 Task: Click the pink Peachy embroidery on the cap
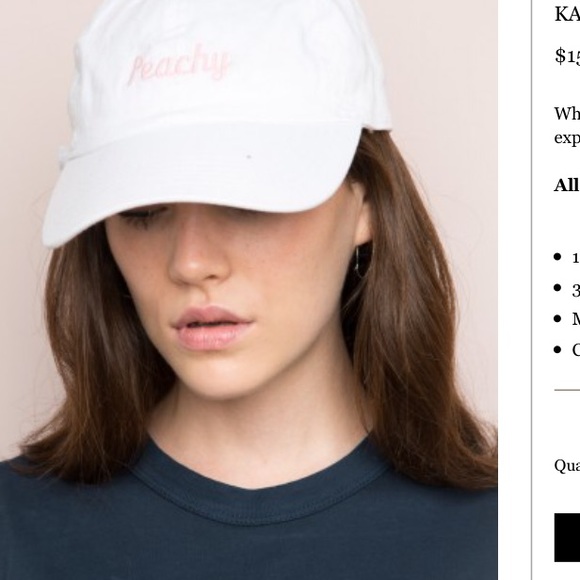(x=179, y=65)
